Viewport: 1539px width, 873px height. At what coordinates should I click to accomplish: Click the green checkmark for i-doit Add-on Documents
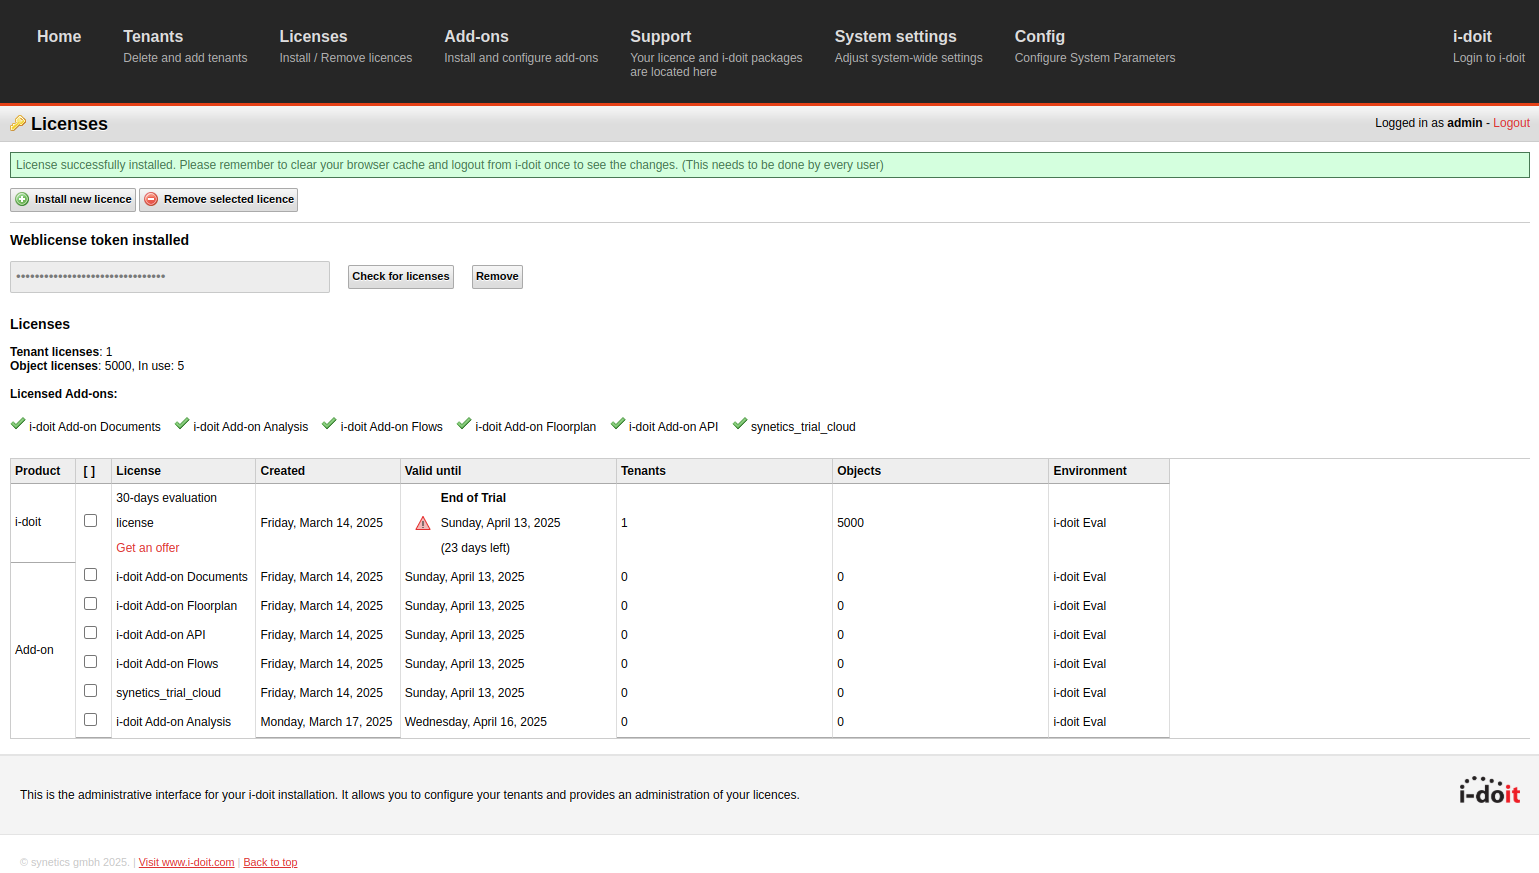[18, 424]
